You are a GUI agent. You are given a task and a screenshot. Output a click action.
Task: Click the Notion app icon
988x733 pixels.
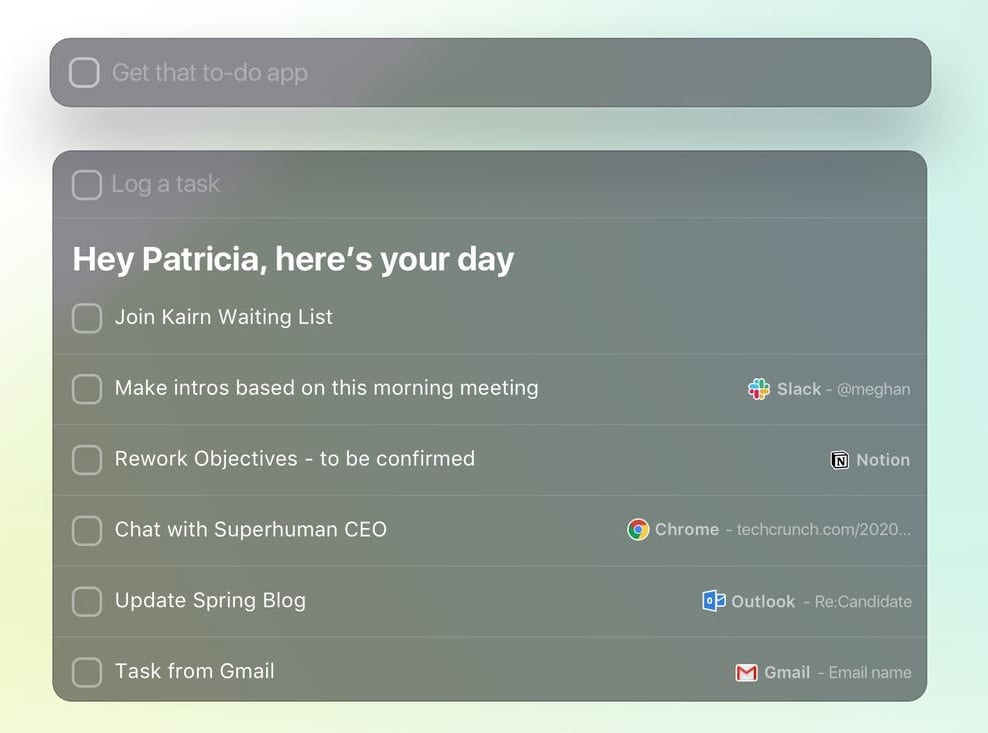(x=840, y=460)
